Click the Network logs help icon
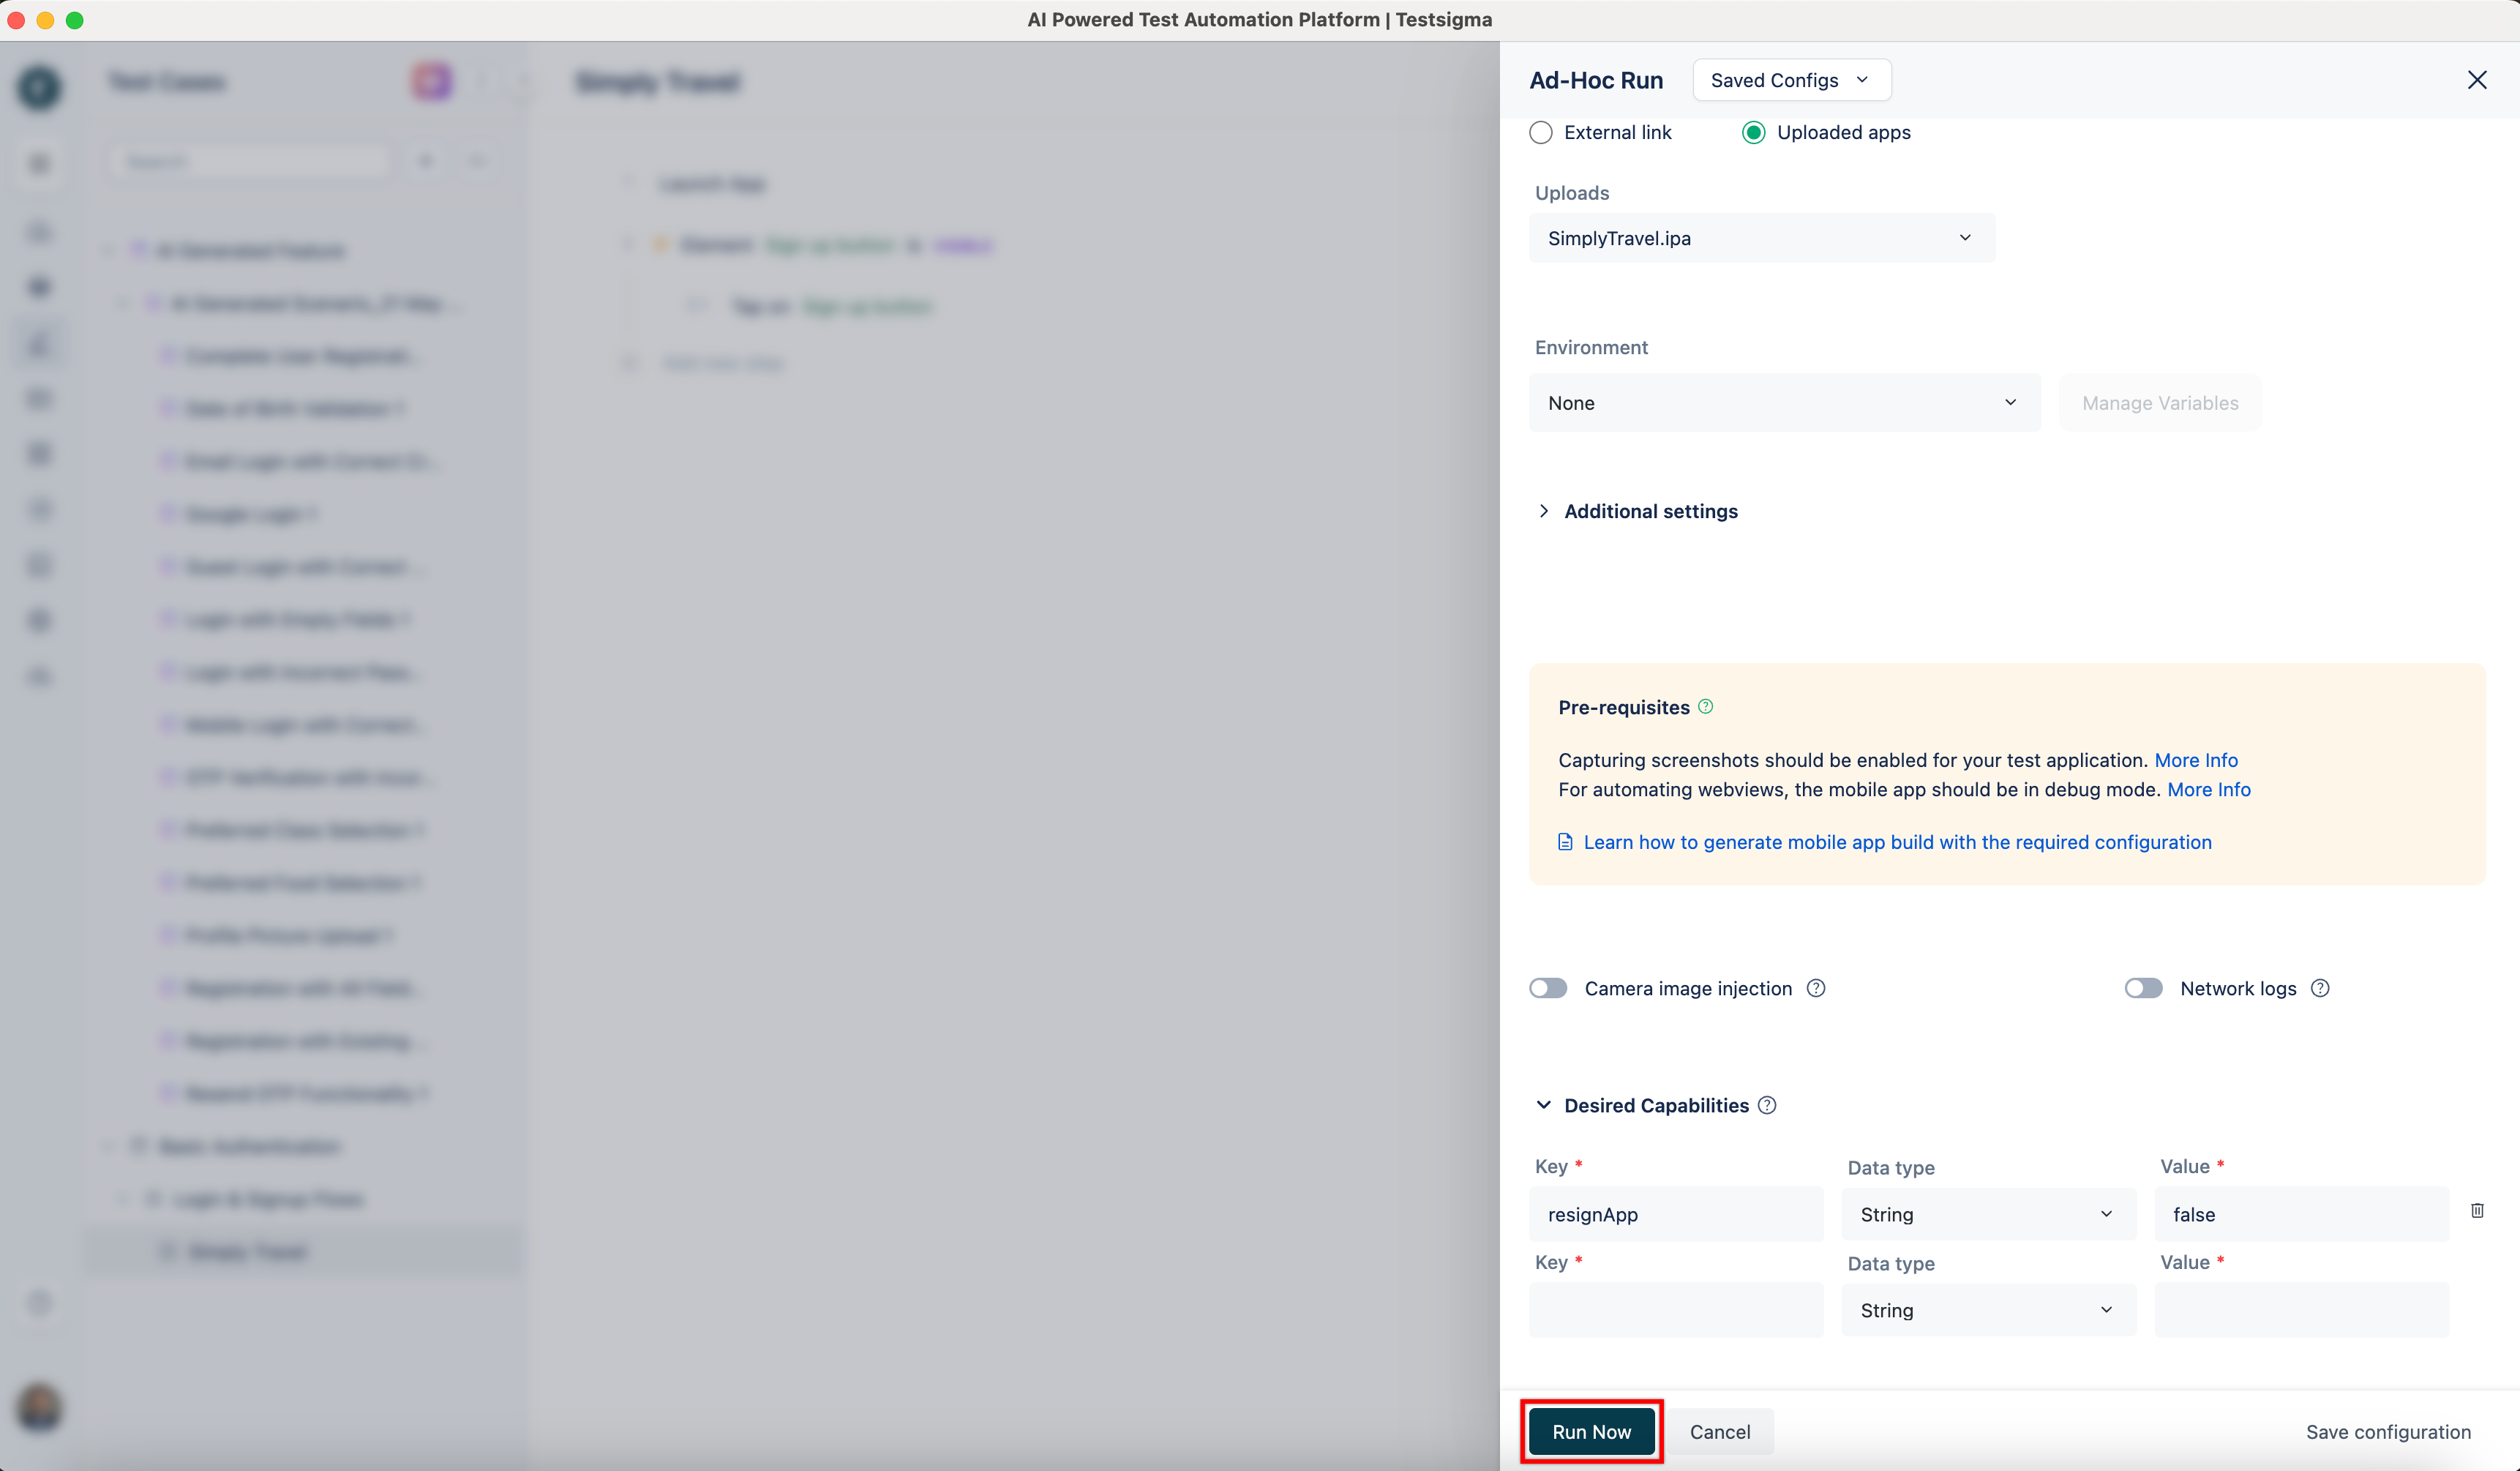The height and width of the screenshot is (1471, 2520). (2320, 988)
